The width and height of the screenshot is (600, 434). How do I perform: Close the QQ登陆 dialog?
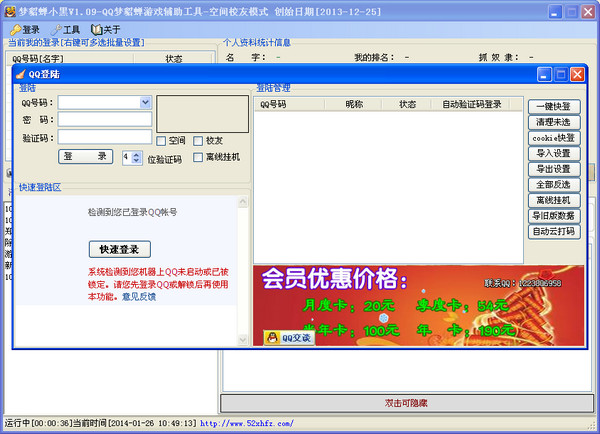(x=577, y=74)
